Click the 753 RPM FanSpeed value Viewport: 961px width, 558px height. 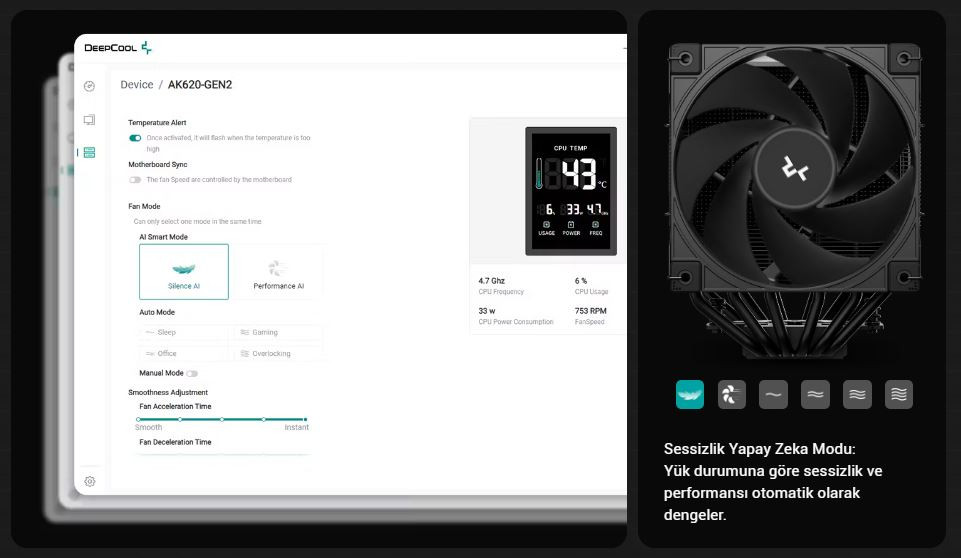590,311
